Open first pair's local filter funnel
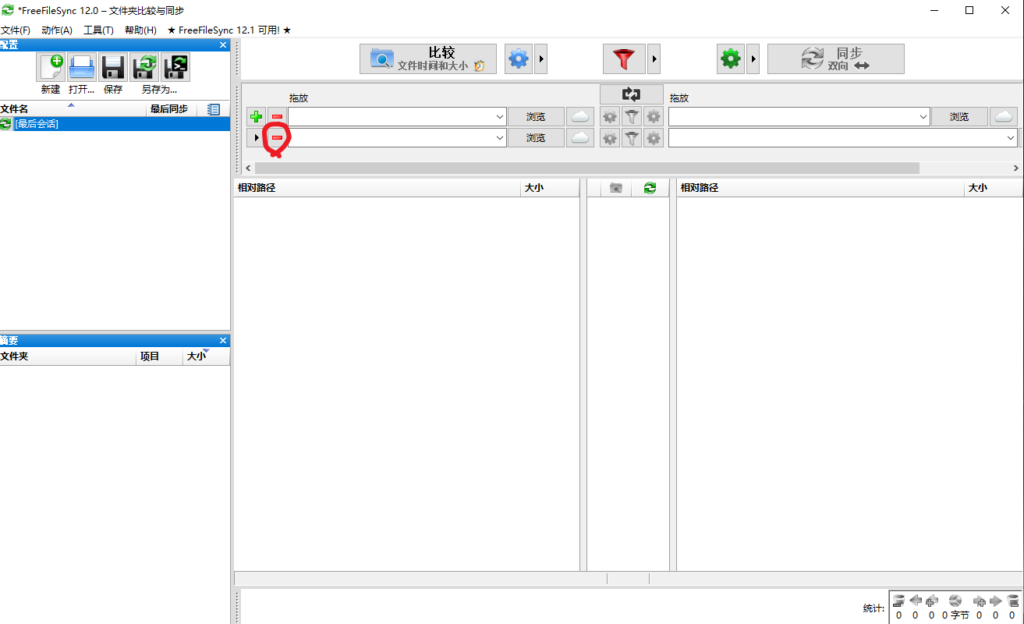This screenshot has height=624, width=1024. point(632,117)
